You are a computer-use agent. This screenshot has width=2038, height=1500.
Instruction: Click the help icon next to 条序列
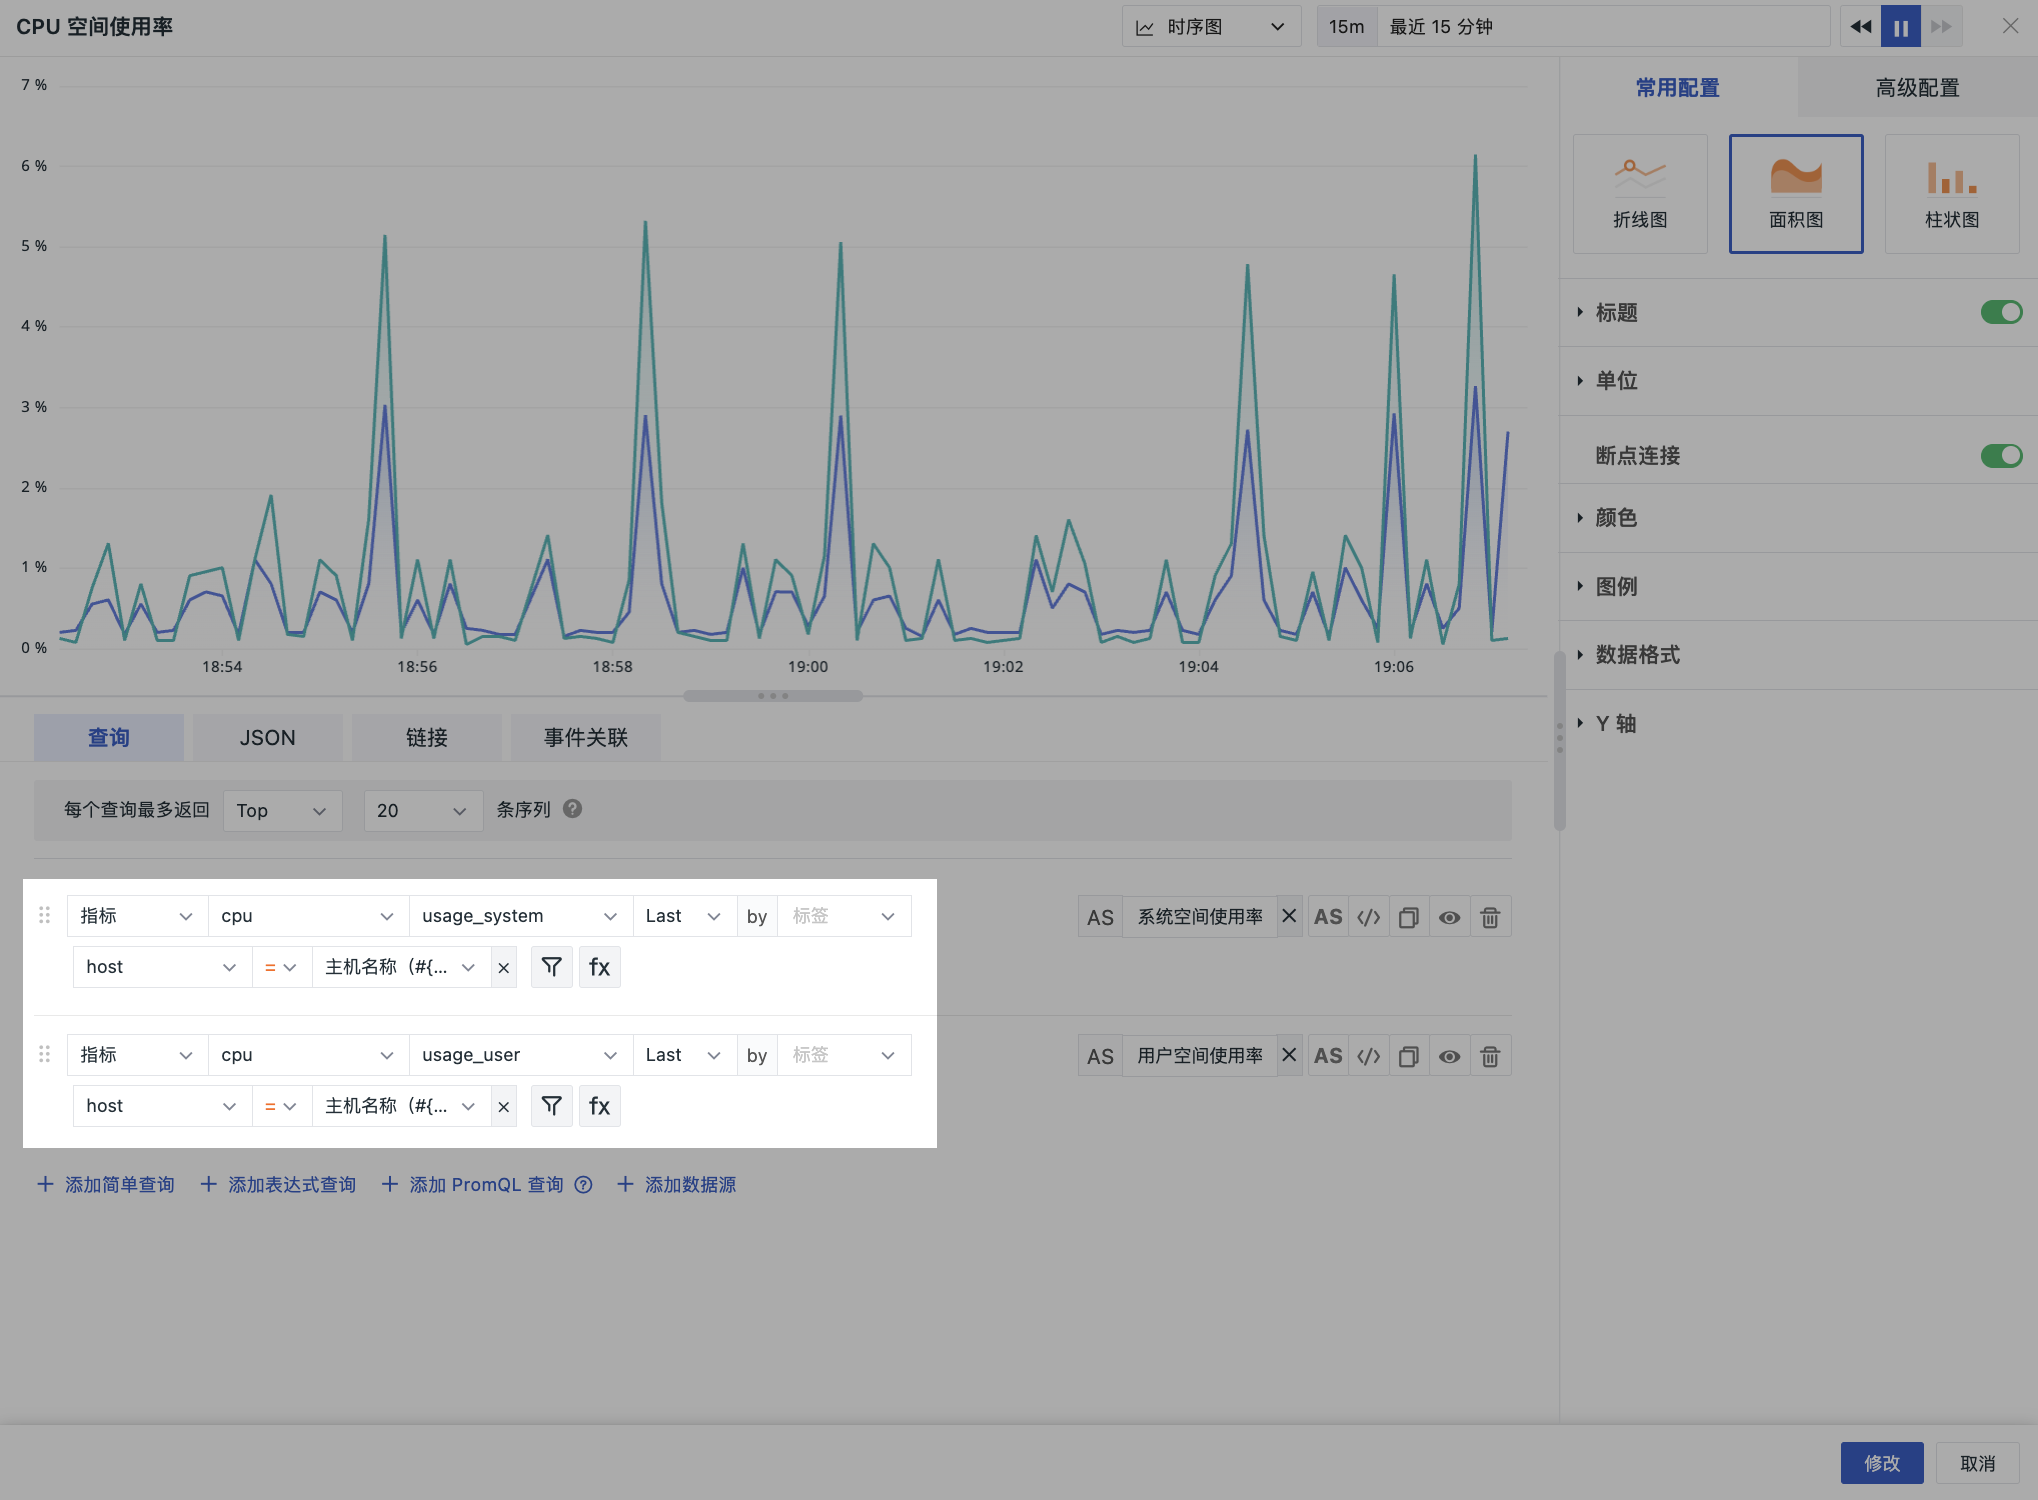tap(572, 809)
